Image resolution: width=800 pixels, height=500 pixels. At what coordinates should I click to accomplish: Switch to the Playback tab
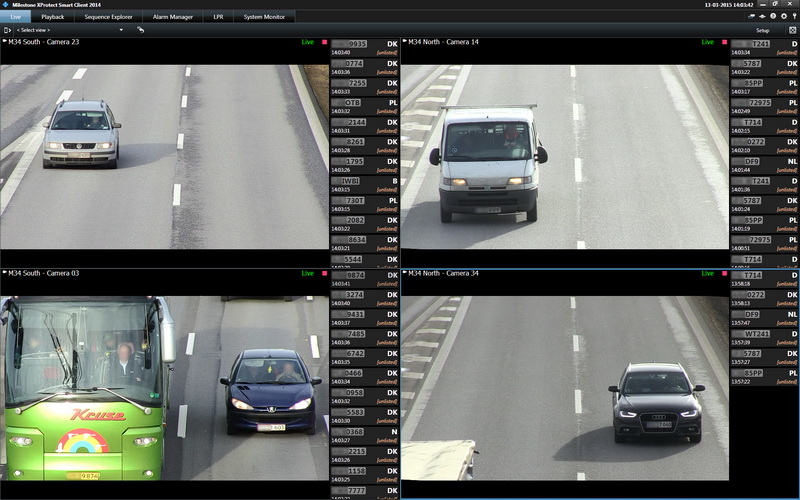pos(53,17)
